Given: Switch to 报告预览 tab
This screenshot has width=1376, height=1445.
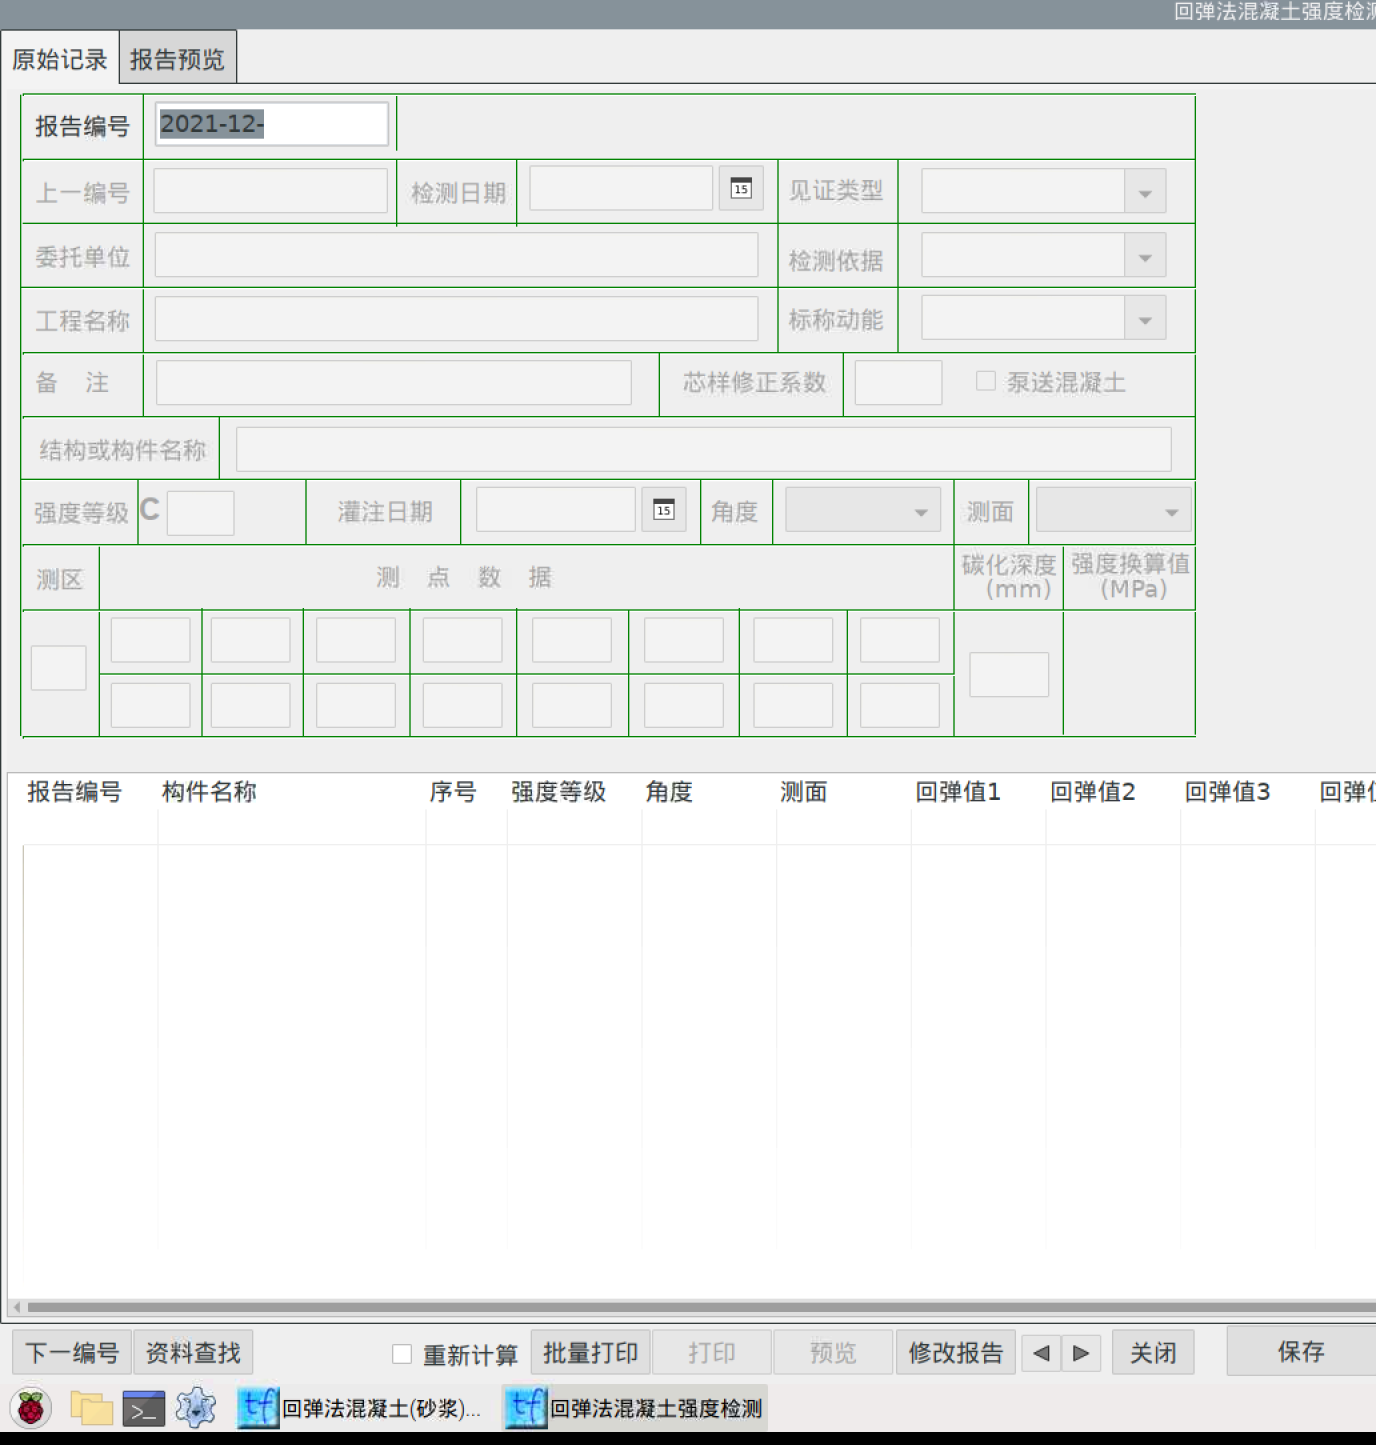Looking at the screenshot, I should point(177,59).
